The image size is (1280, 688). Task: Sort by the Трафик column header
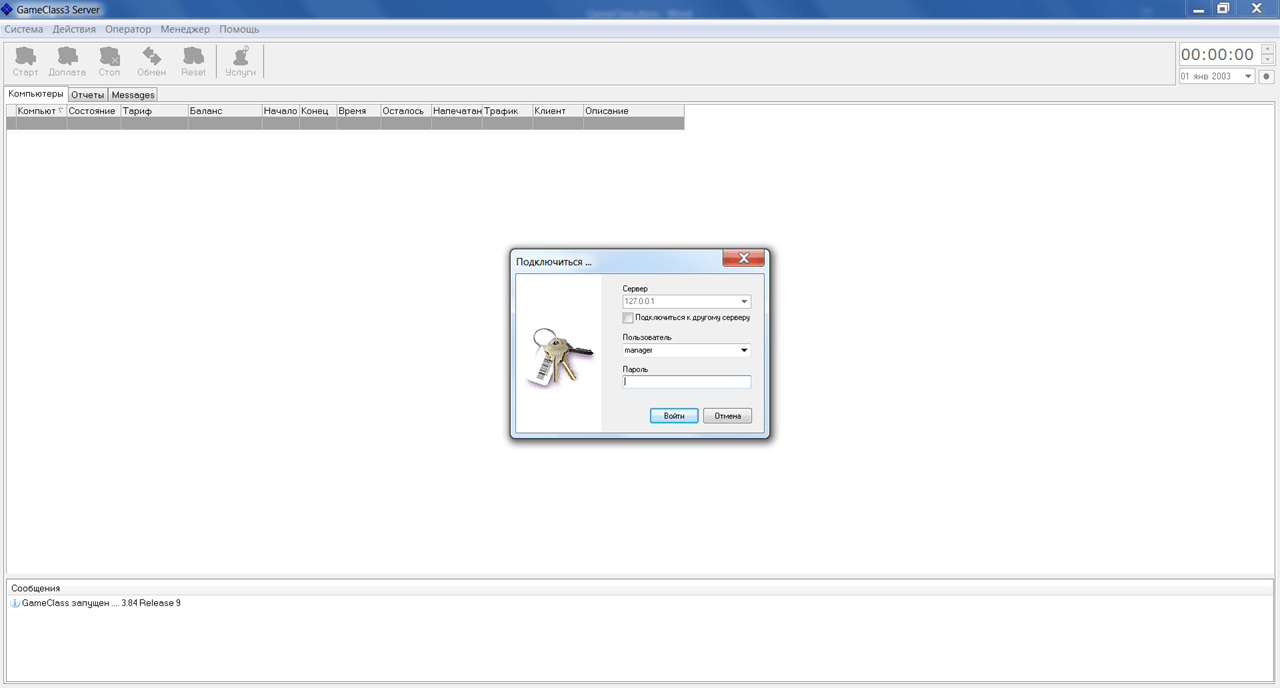(x=508, y=111)
